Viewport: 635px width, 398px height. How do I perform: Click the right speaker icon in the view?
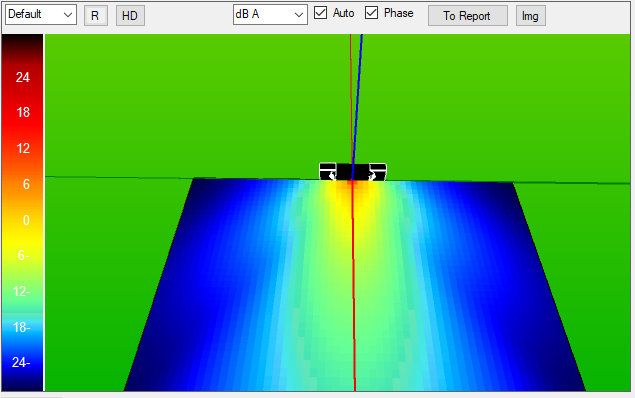pyautogui.click(x=377, y=172)
